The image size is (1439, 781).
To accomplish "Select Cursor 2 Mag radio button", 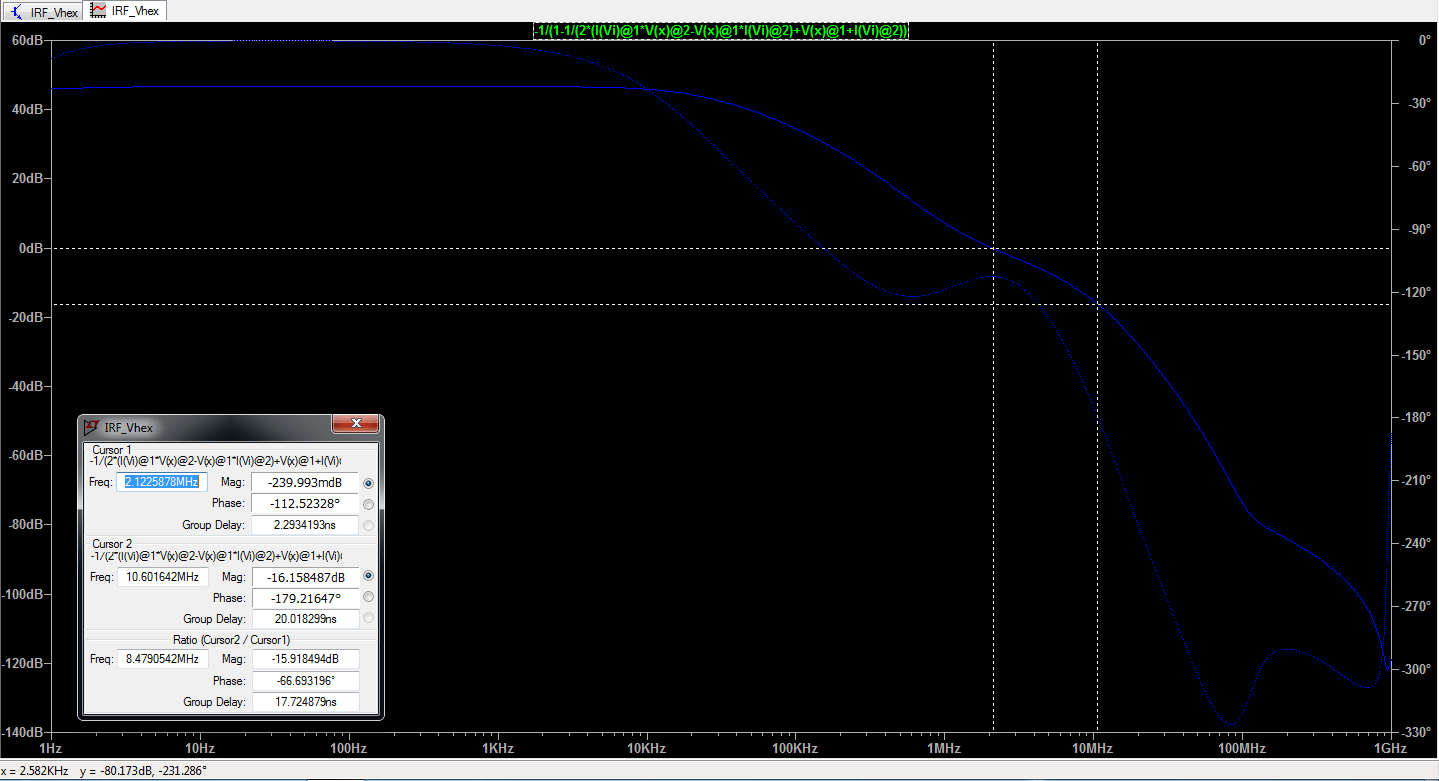I will (369, 577).
